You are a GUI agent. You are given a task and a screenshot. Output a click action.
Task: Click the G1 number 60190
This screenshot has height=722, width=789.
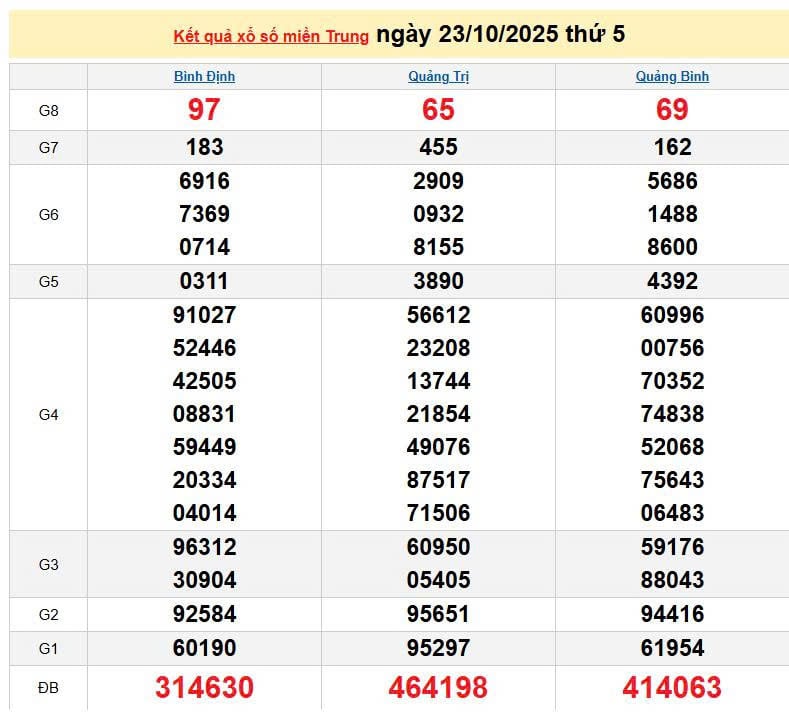tap(204, 648)
